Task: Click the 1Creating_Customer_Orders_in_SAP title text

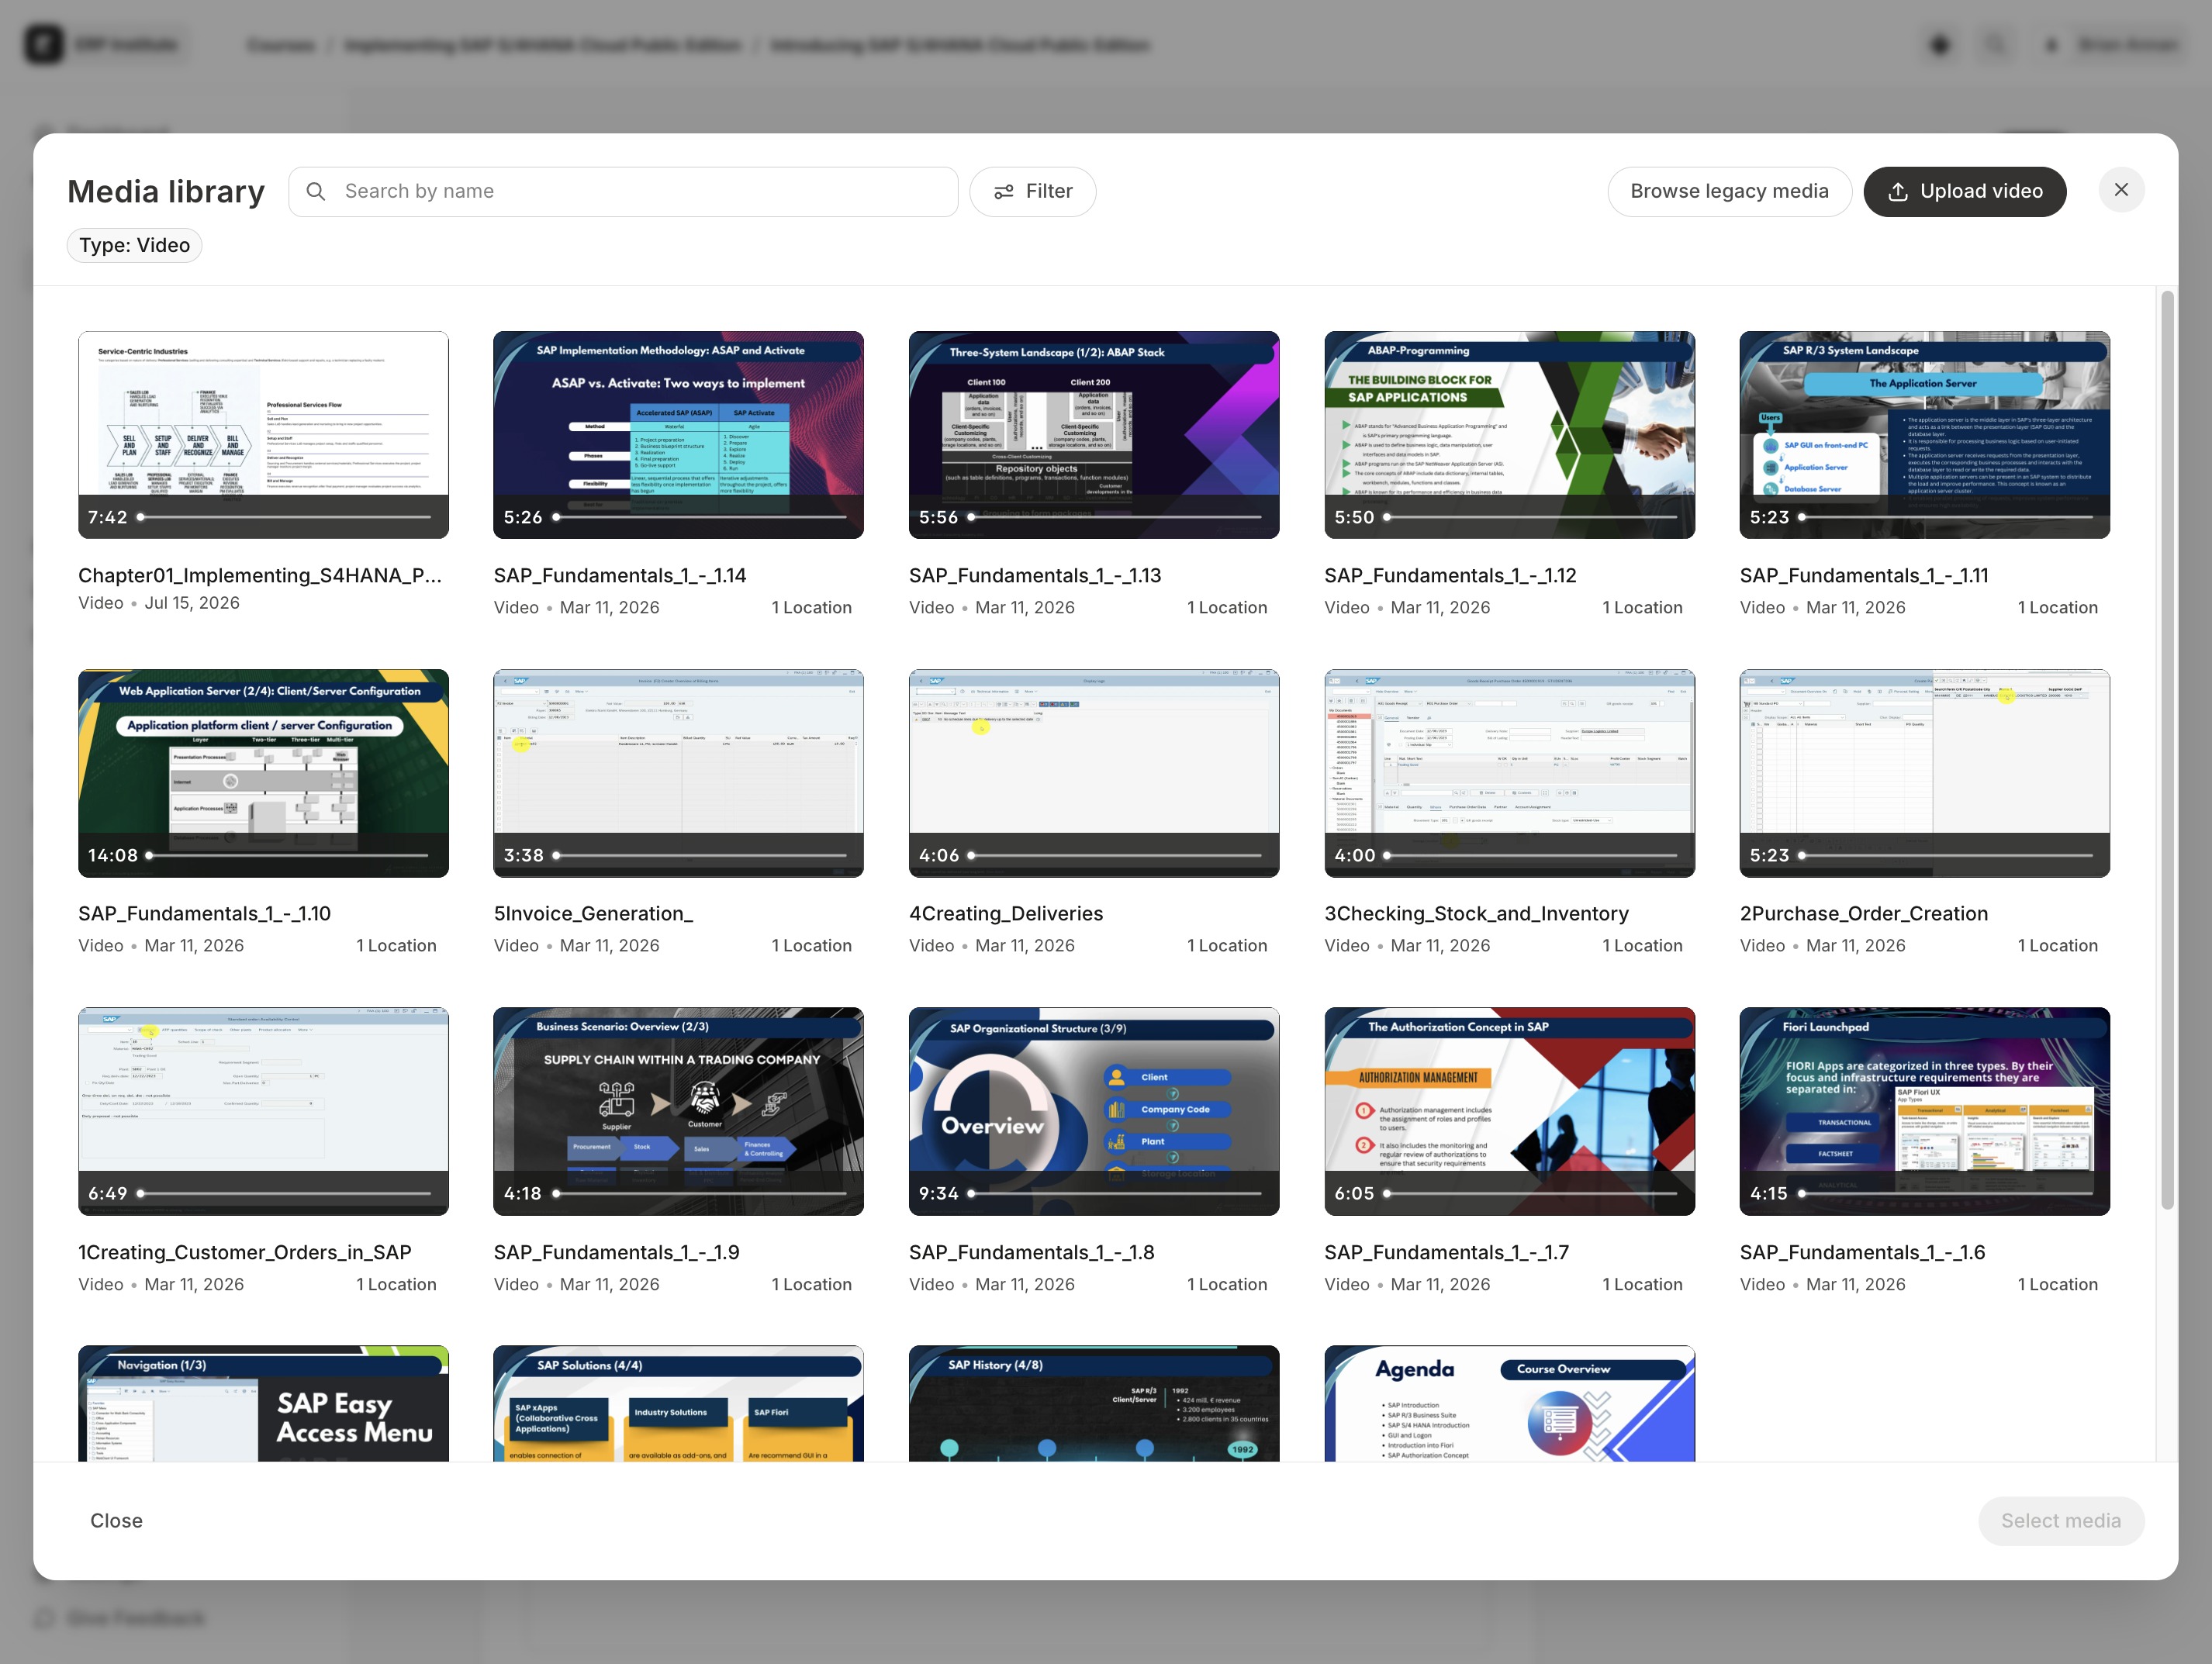Action: [245, 1252]
